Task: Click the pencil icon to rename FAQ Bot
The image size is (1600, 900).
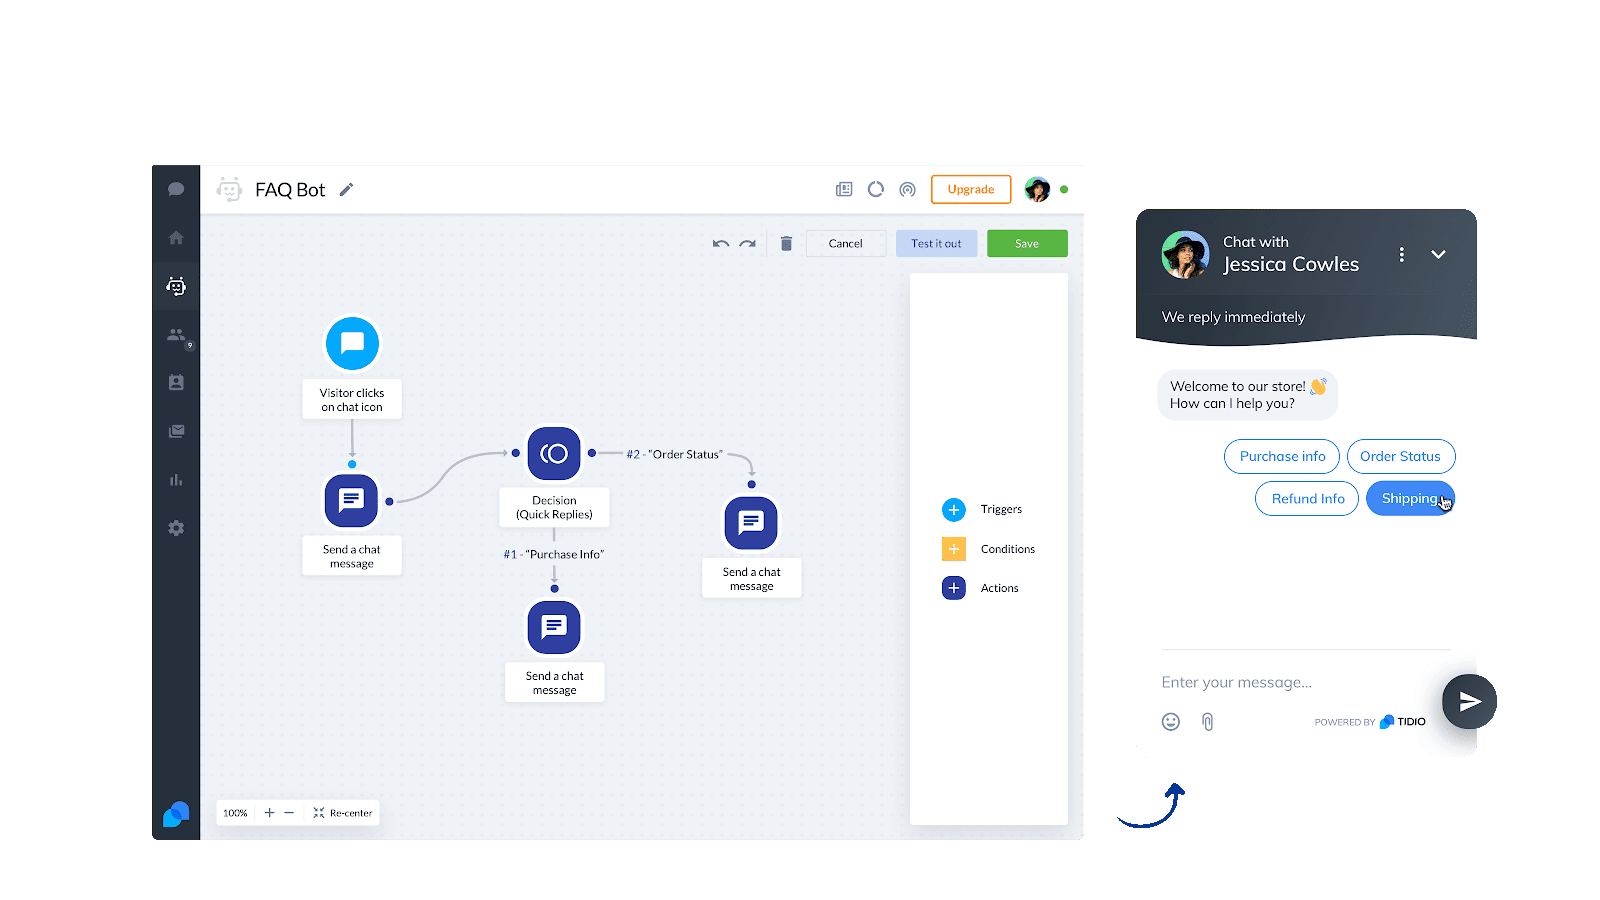Action: pyautogui.click(x=346, y=190)
